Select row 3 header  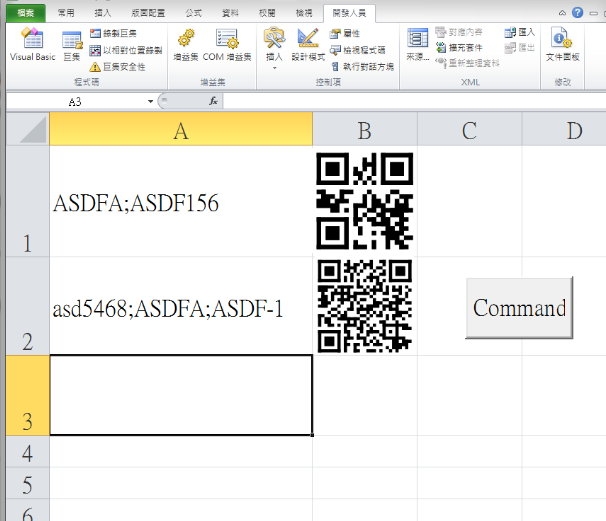pos(28,395)
